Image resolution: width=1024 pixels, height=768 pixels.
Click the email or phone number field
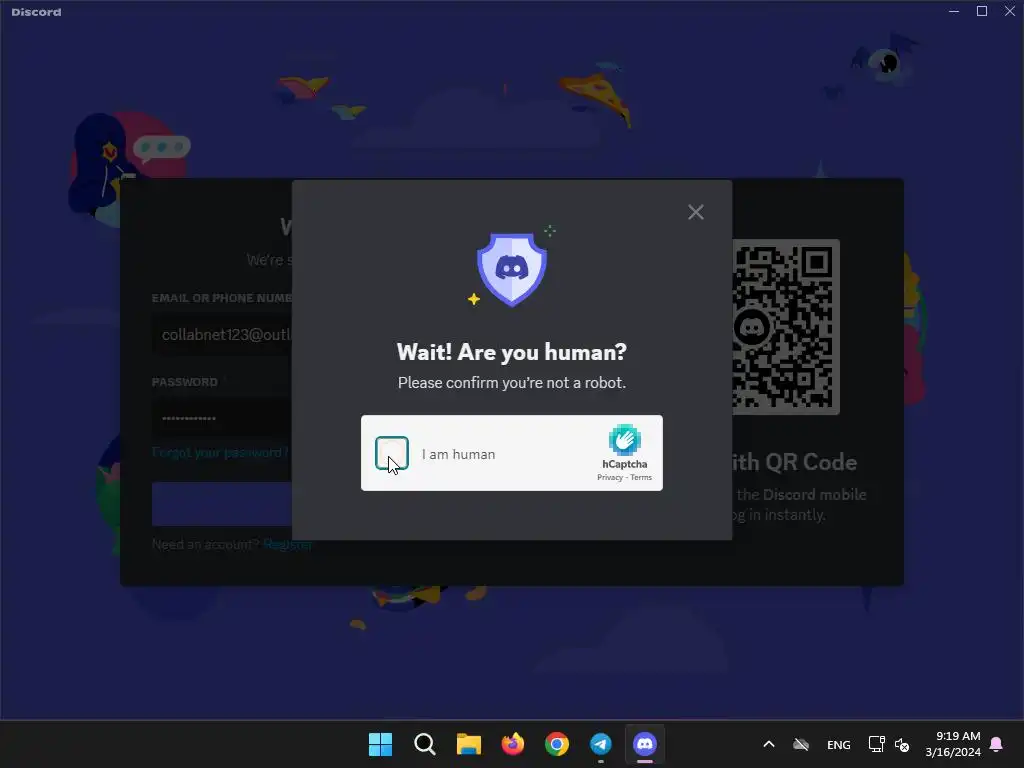(x=222, y=334)
